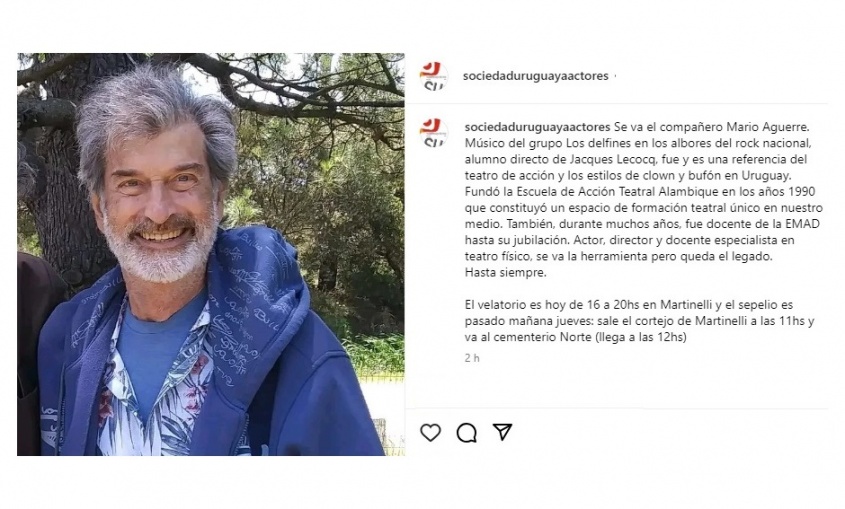Share the post via paper plane icon
Screen dimensions: 845x509
502,431
